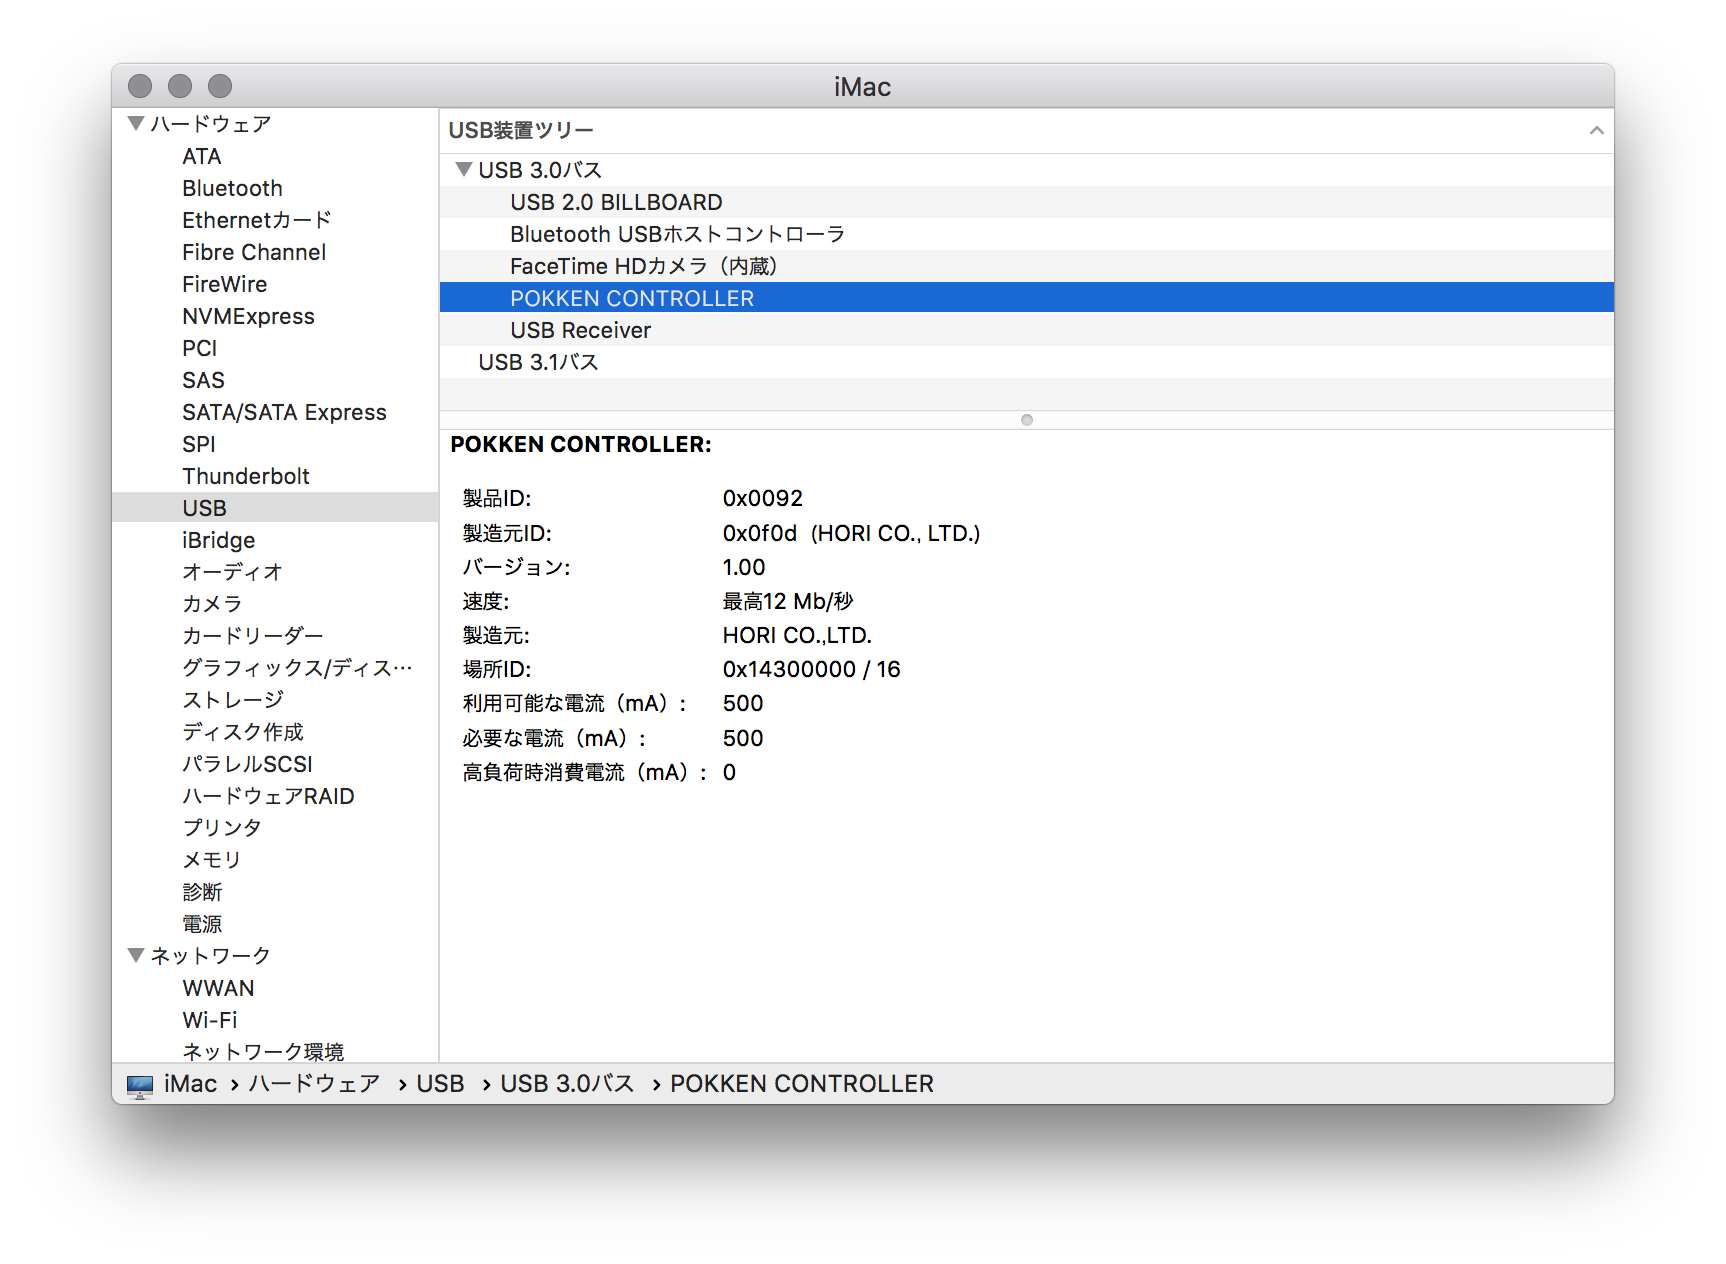Collapse the USB 3.0バス tree triangle
Viewport: 1726px width, 1264px height.
pos(464,169)
